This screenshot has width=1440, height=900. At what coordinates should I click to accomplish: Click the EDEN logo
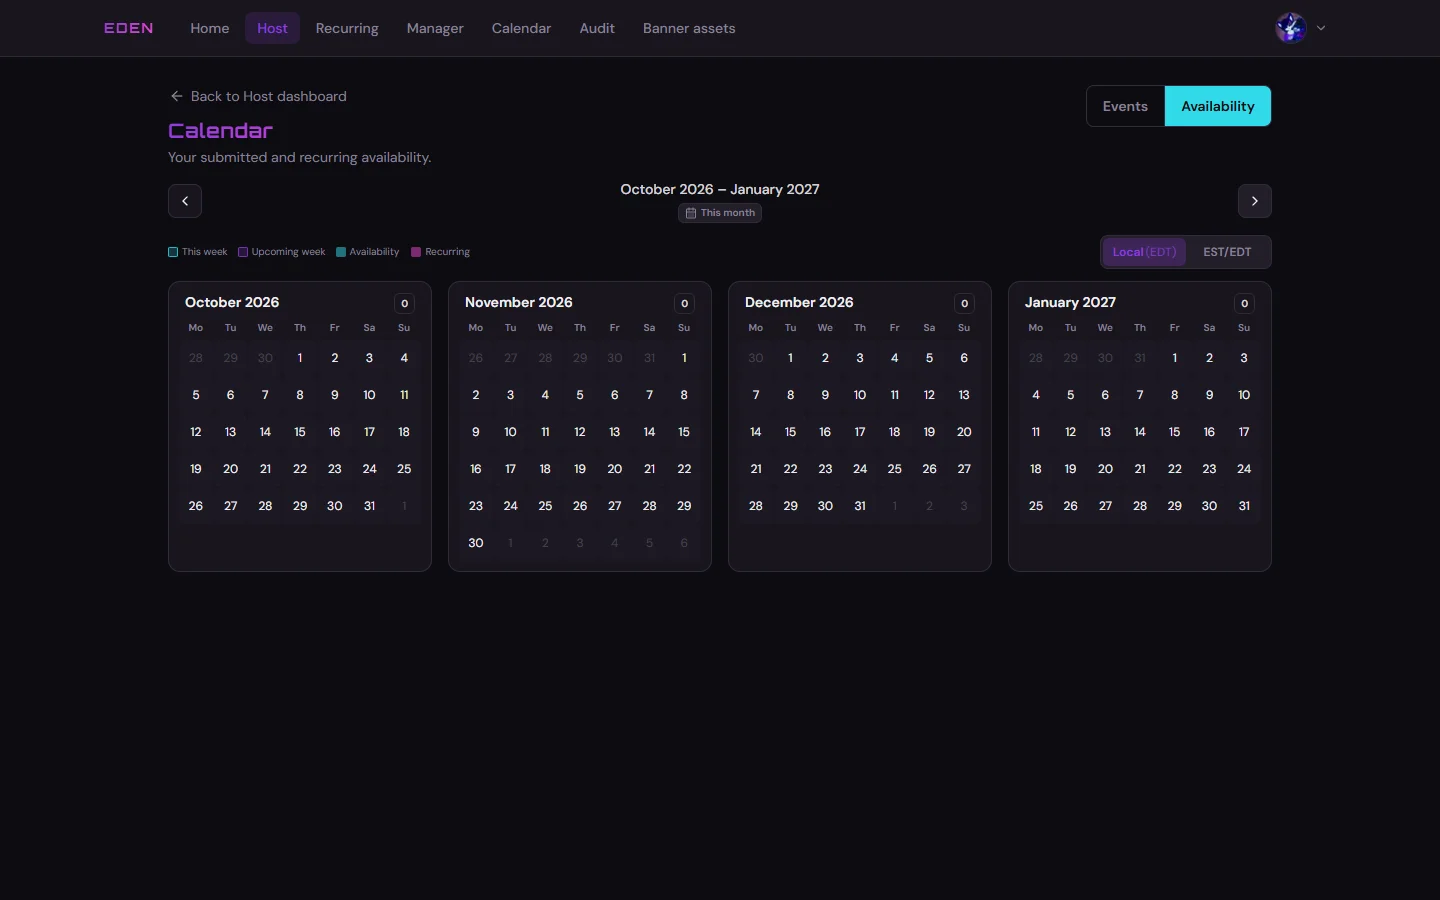[129, 28]
